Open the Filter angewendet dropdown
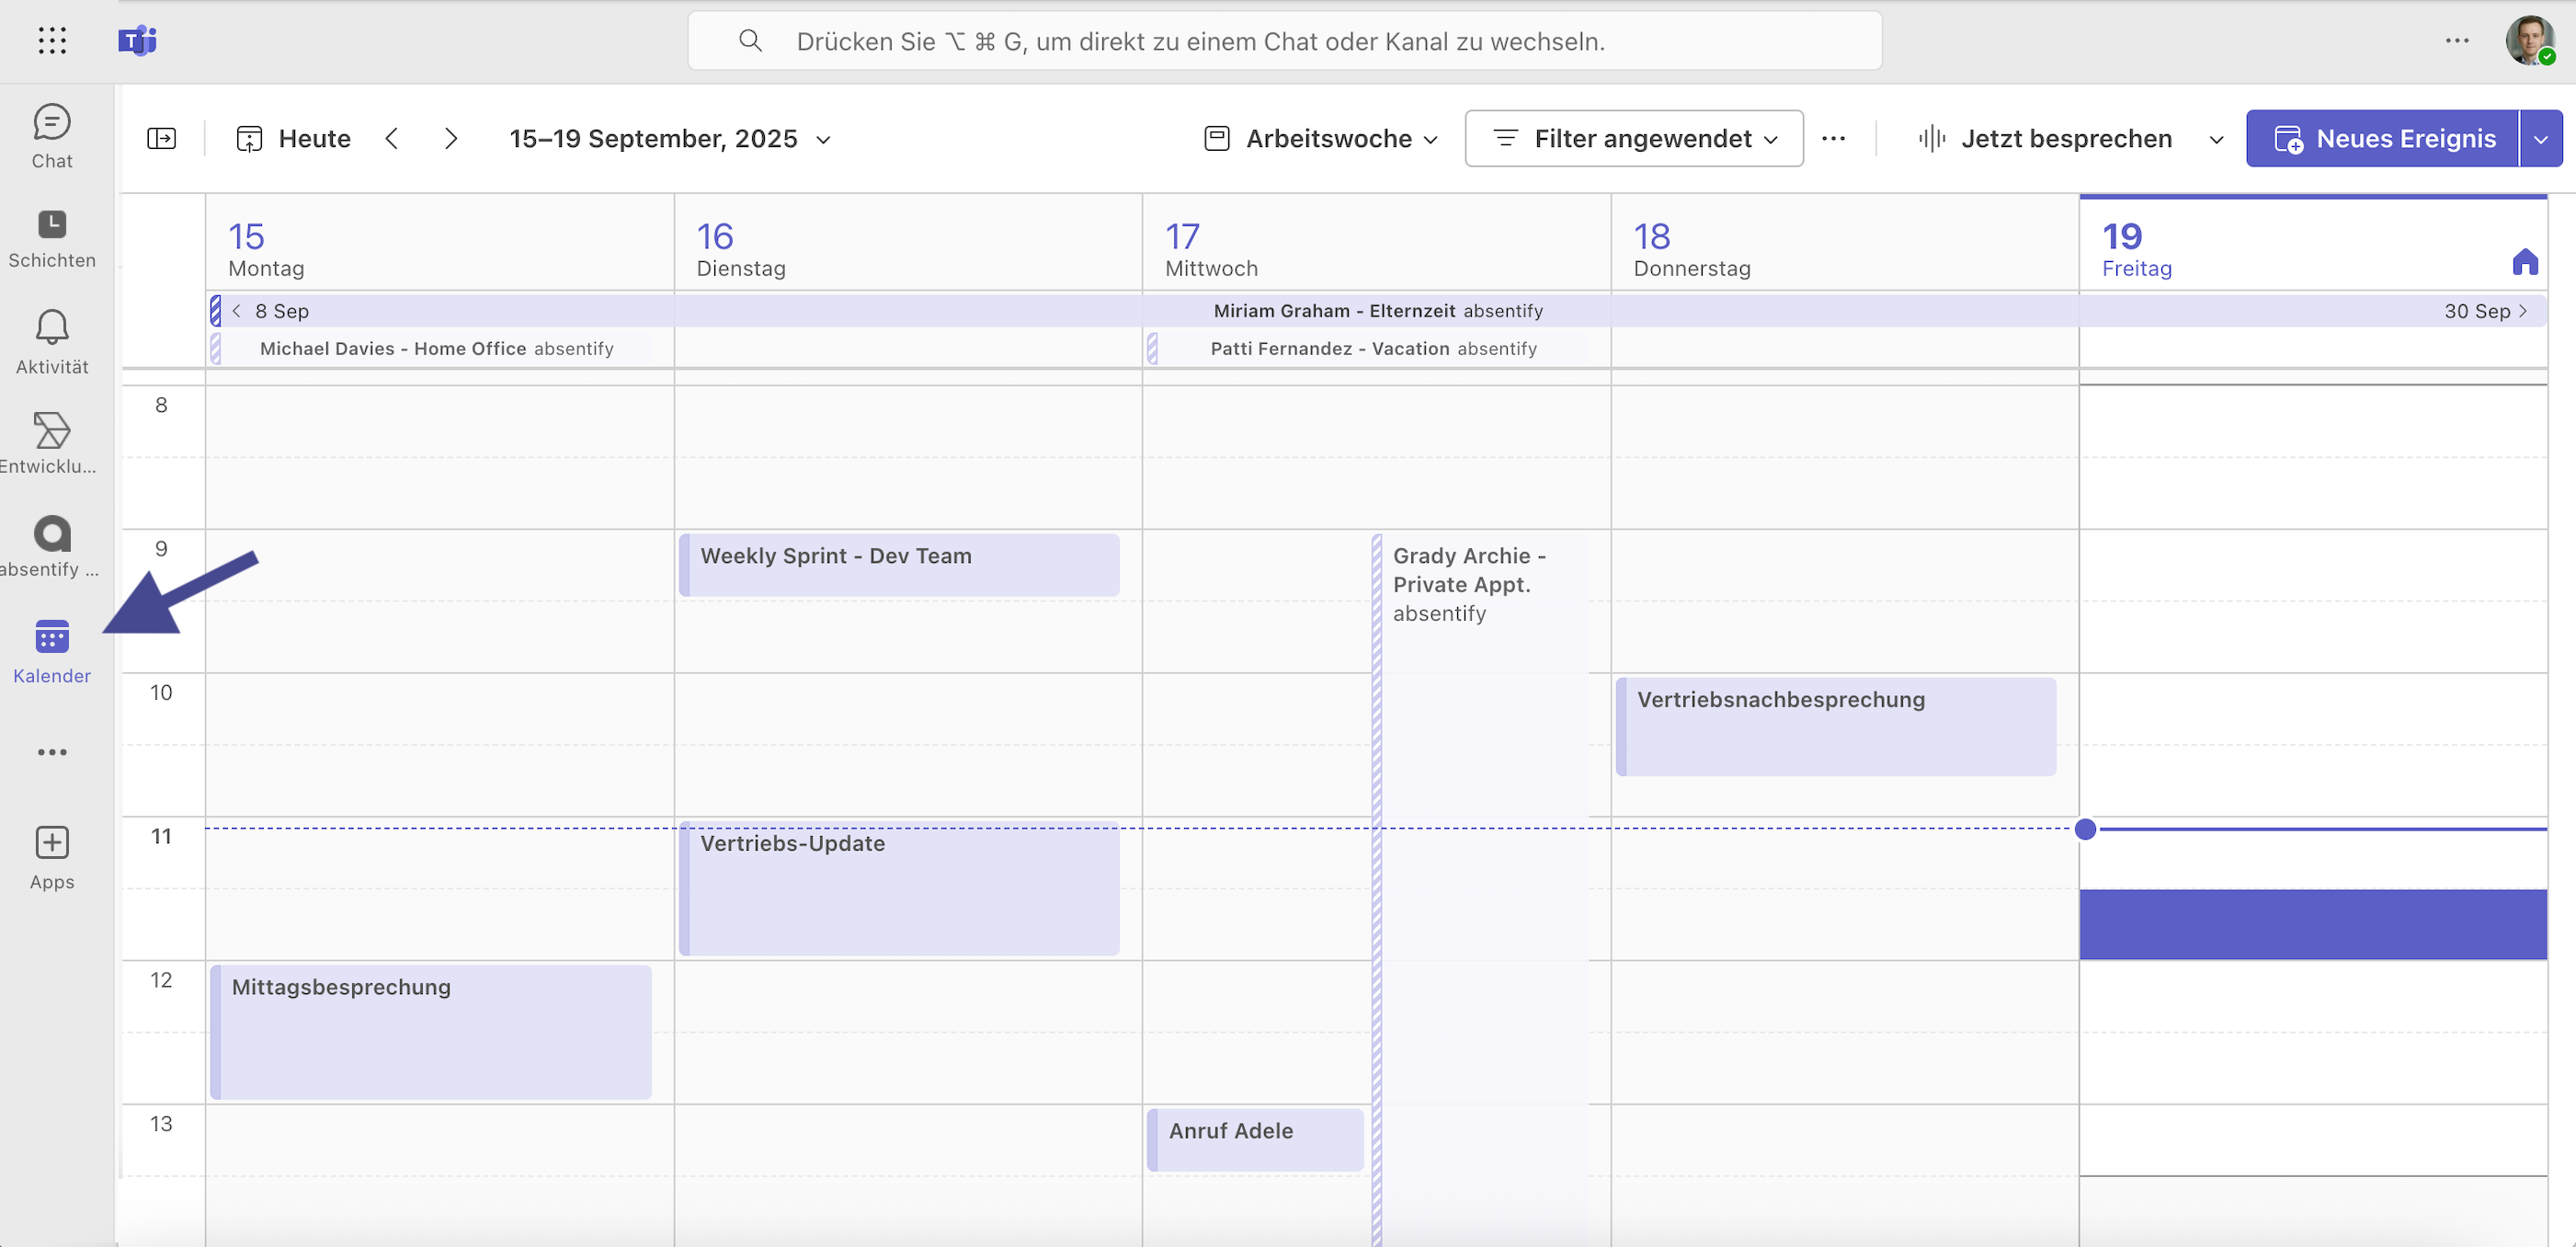This screenshot has width=2576, height=1247. [x=1634, y=139]
